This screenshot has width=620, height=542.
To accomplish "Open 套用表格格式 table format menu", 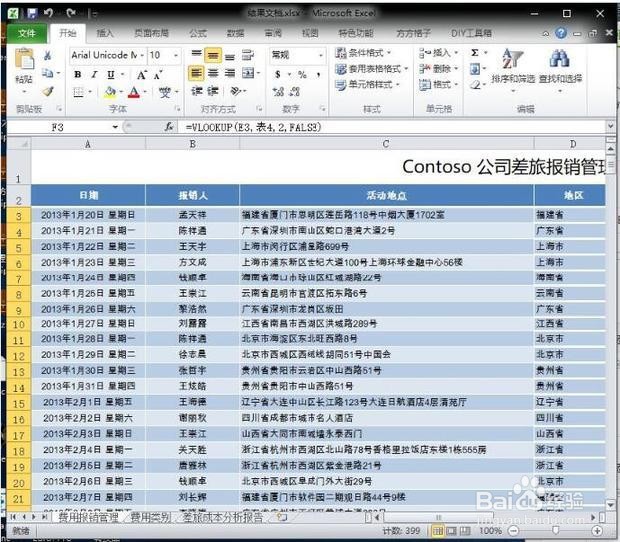I will coord(371,69).
